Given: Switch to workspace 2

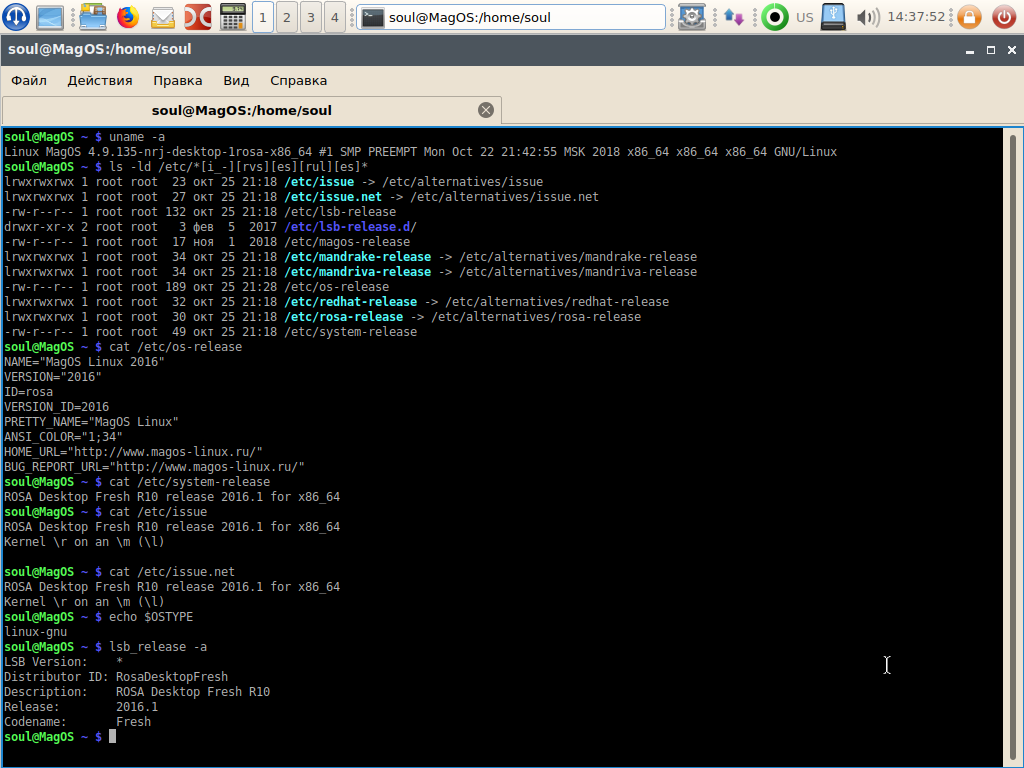Looking at the screenshot, I should (287, 18).
